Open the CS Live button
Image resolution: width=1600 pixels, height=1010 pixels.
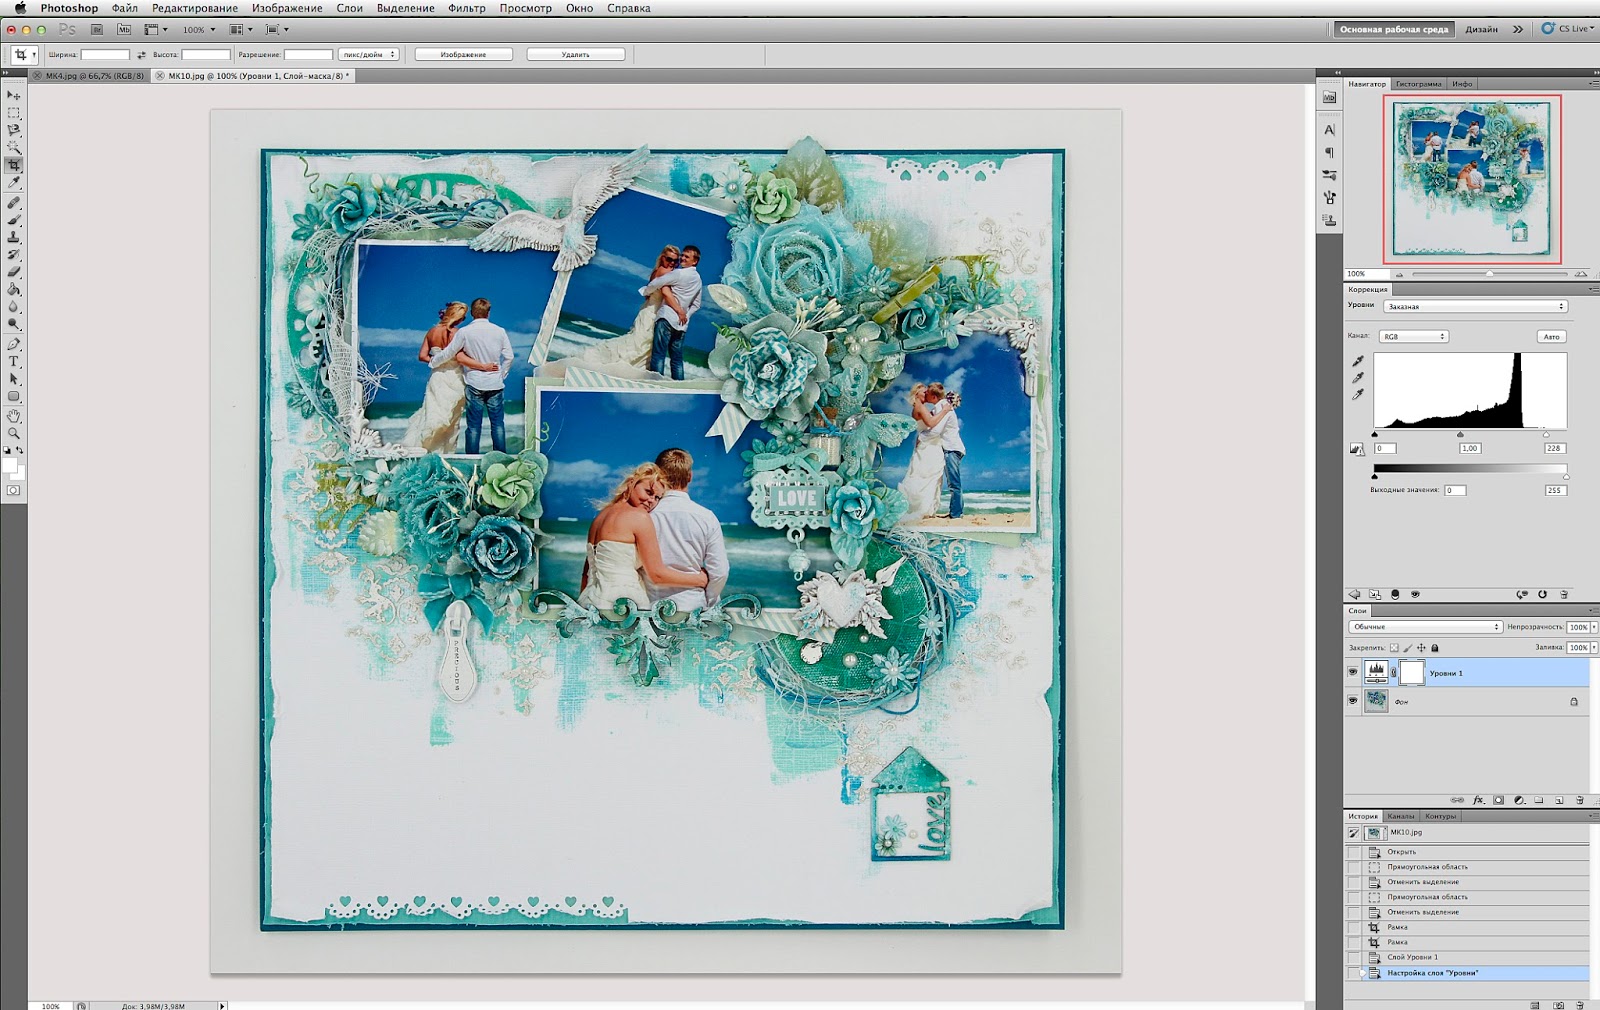pyautogui.click(x=1567, y=29)
